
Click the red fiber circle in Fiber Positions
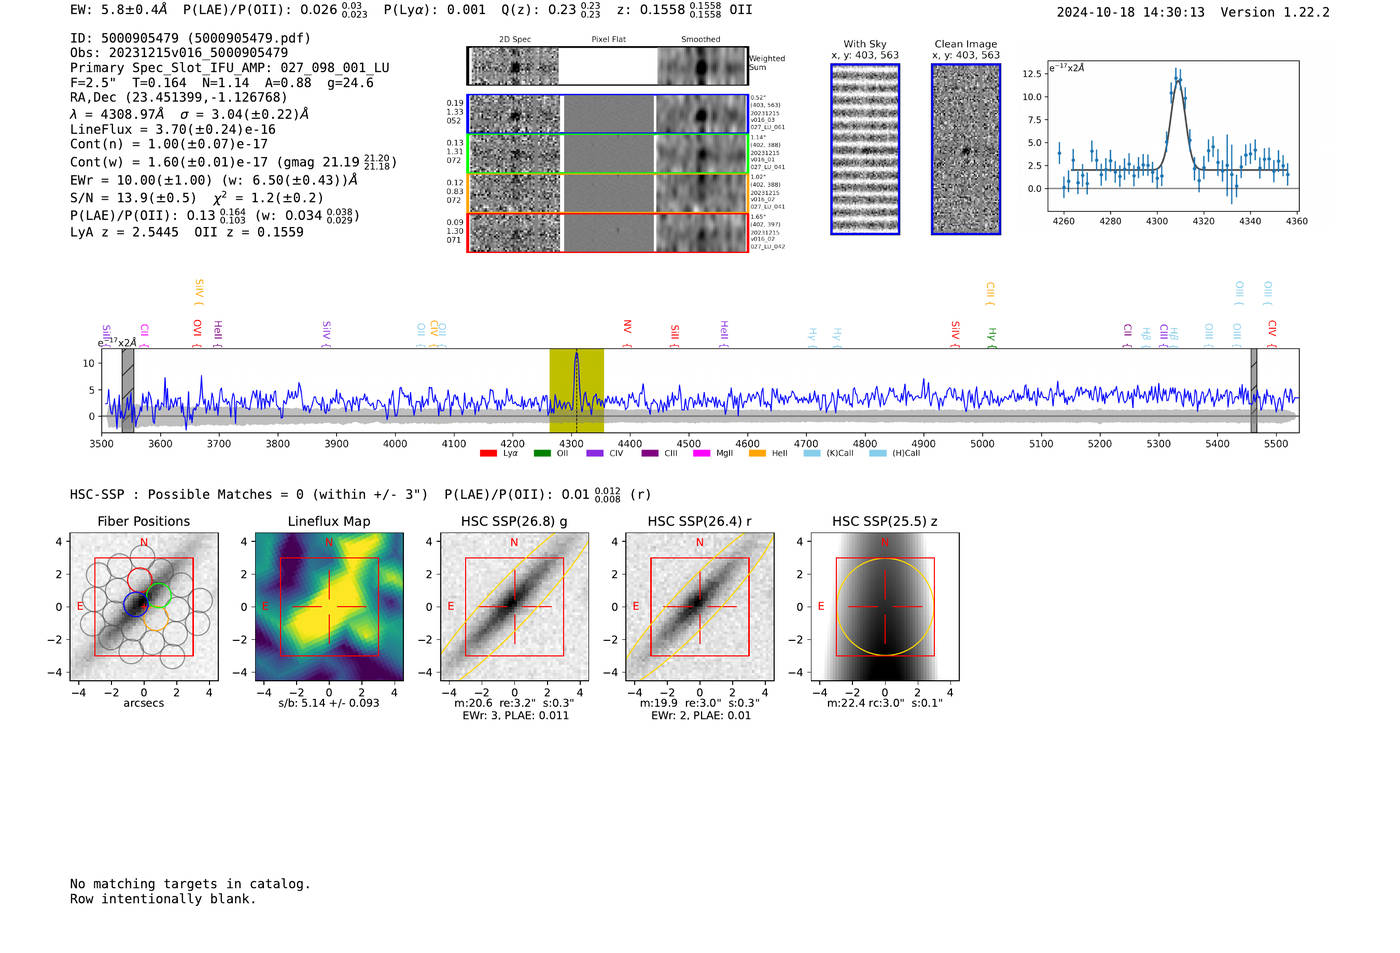point(140,581)
